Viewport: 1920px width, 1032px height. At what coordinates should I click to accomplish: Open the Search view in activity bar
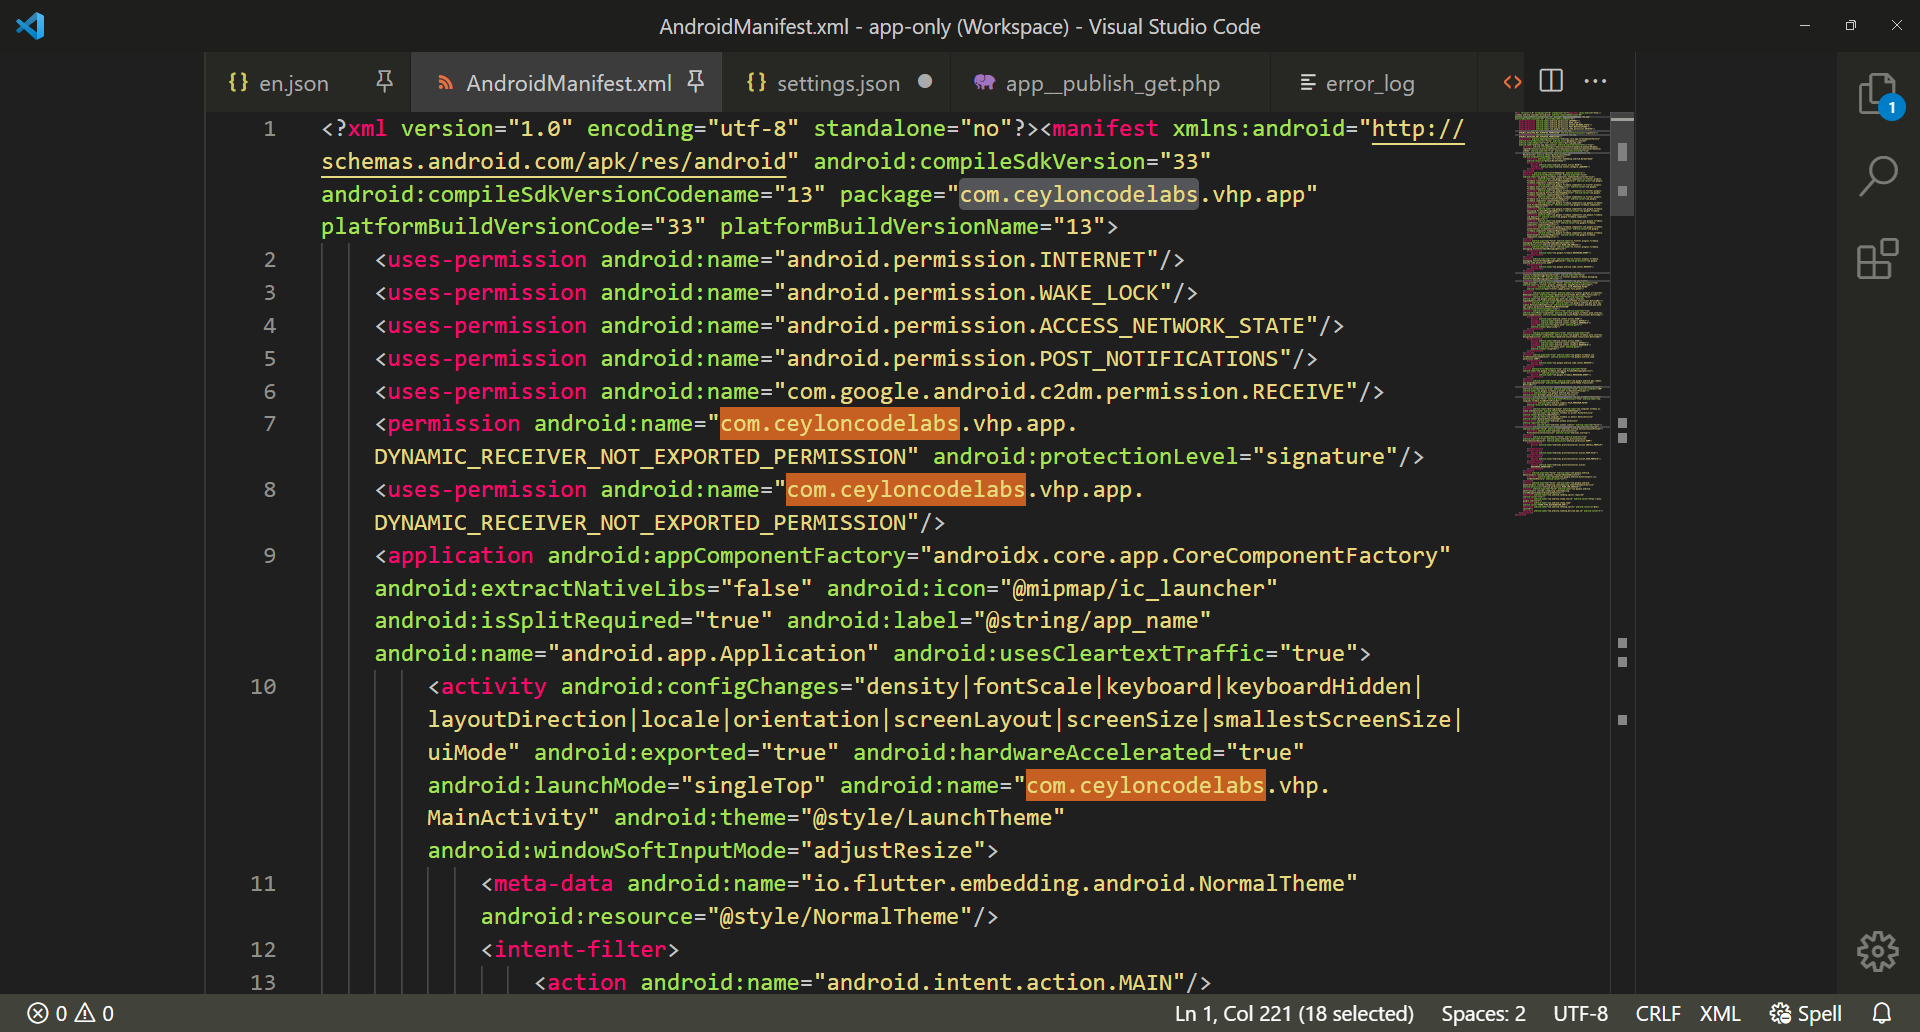pos(1877,176)
